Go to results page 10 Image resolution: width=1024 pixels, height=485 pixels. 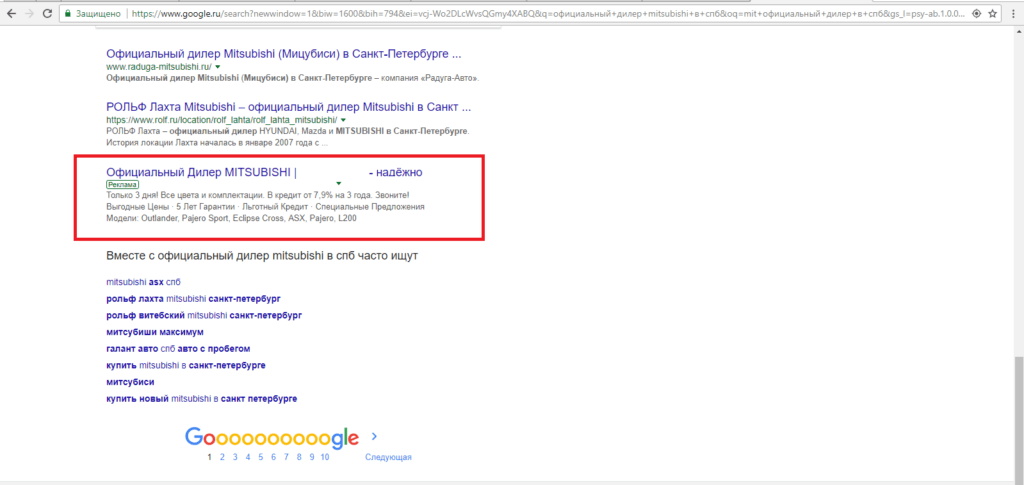pyautogui.click(x=325, y=458)
